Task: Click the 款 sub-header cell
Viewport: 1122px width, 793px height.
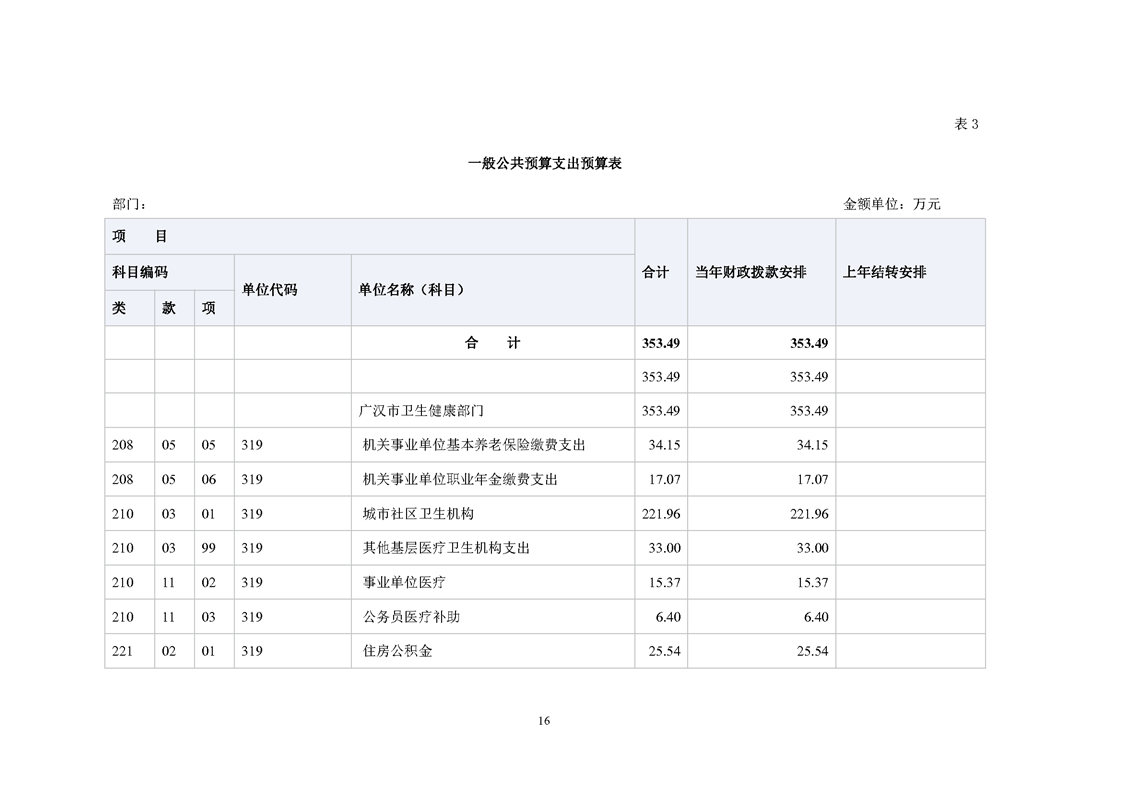Action: tap(175, 308)
